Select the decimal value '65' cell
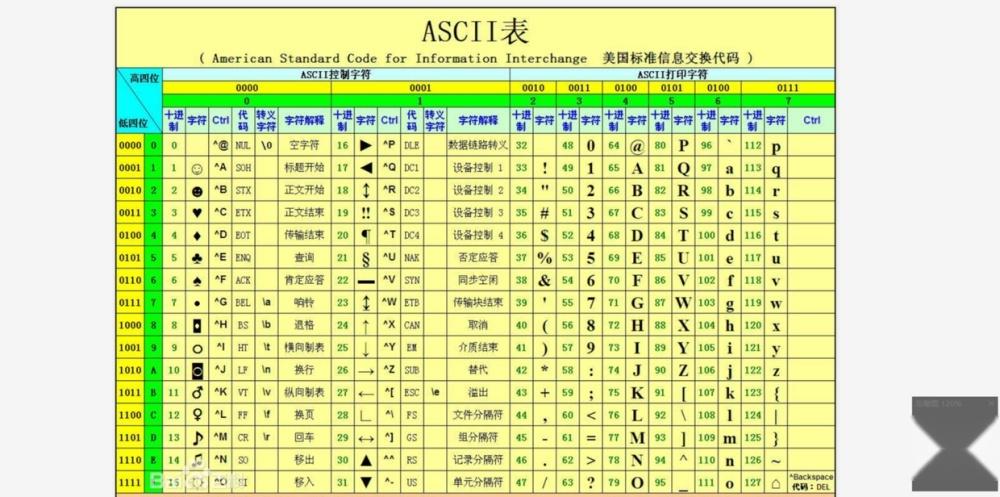Screen dimensions: 1000x497 click(x=614, y=168)
